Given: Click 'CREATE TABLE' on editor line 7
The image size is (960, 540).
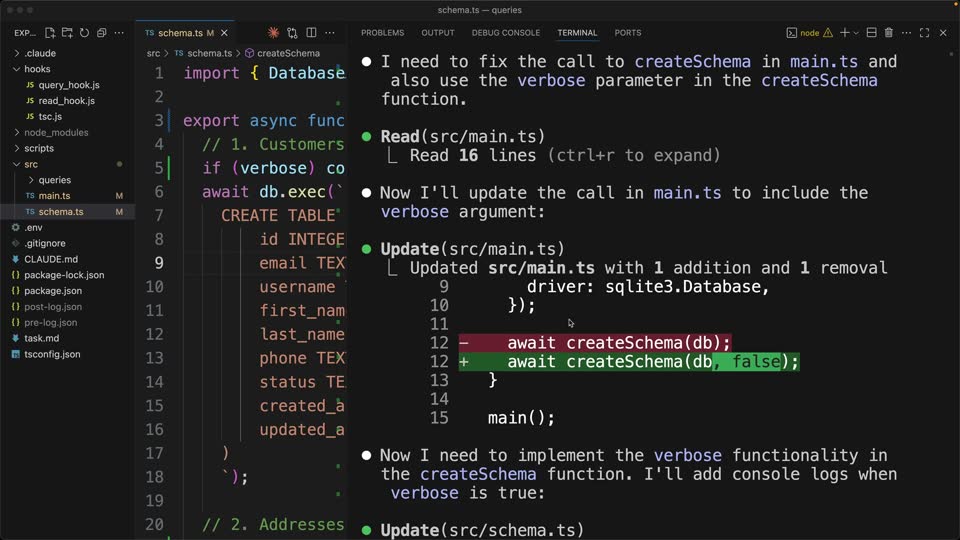Looking at the screenshot, I should (x=279, y=216).
